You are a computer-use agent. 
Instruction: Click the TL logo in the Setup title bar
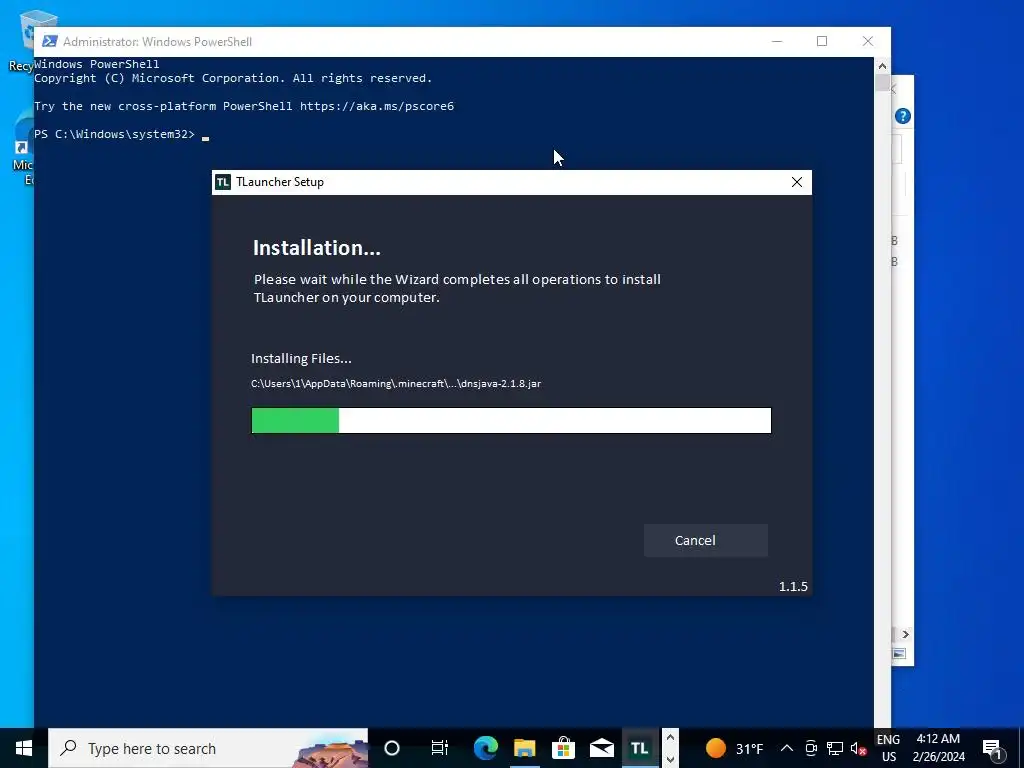tap(223, 182)
